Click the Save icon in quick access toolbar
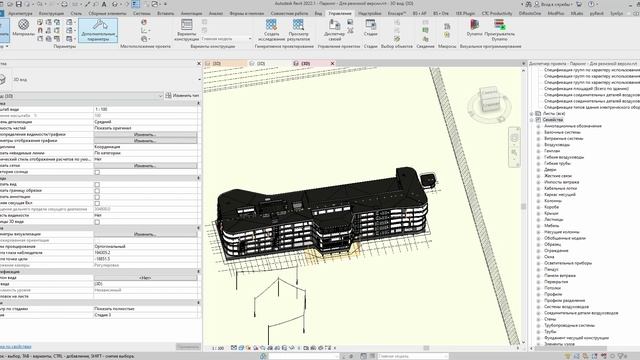This screenshot has height=360, width=640. pyautogui.click(x=18, y=4)
